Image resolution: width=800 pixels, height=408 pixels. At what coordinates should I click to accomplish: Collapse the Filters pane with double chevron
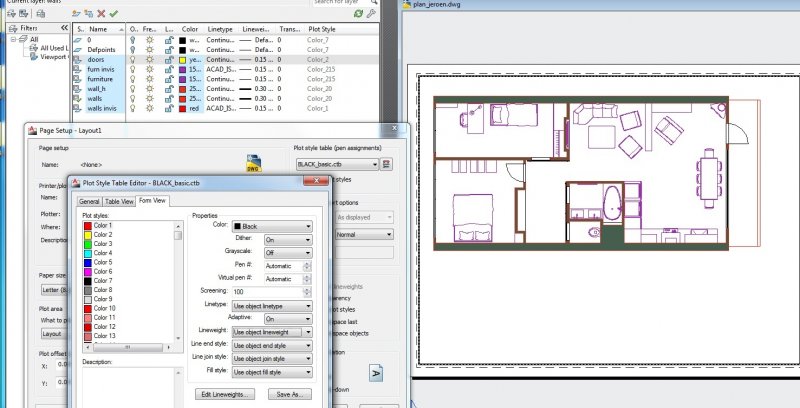pyautogui.click(x=65, y=28)
